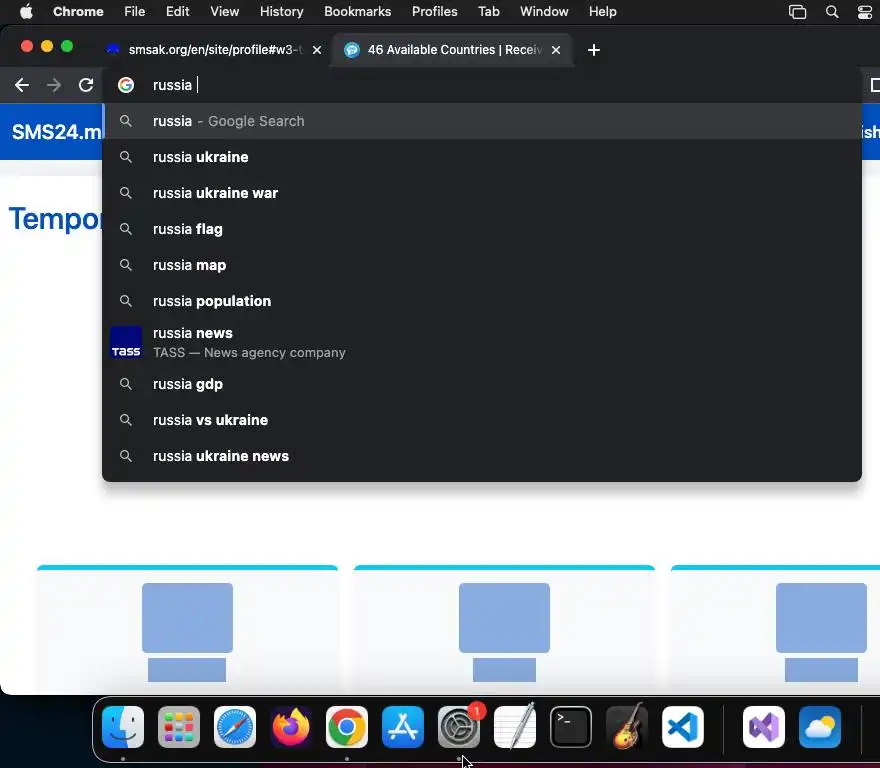Screen dimensions: 880x768
Task: Reload the current page
Action: pos(86,85)
